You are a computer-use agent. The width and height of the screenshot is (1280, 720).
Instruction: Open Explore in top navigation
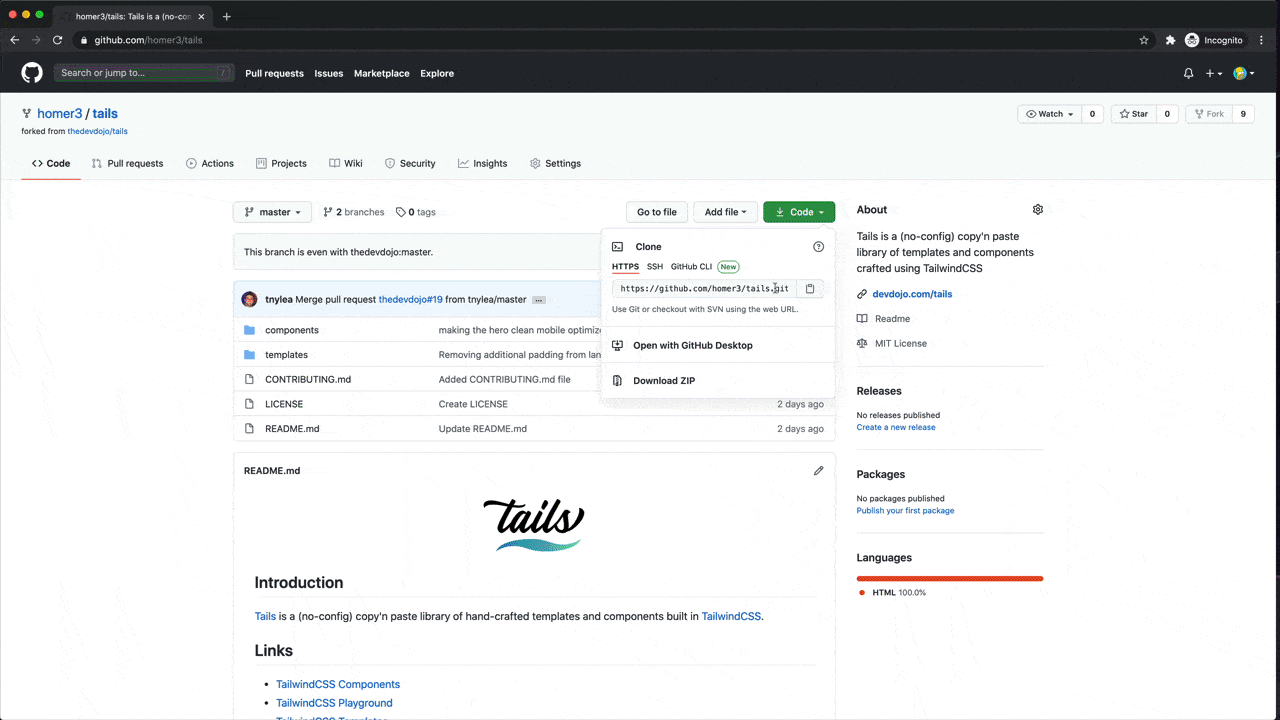point(437,73)
